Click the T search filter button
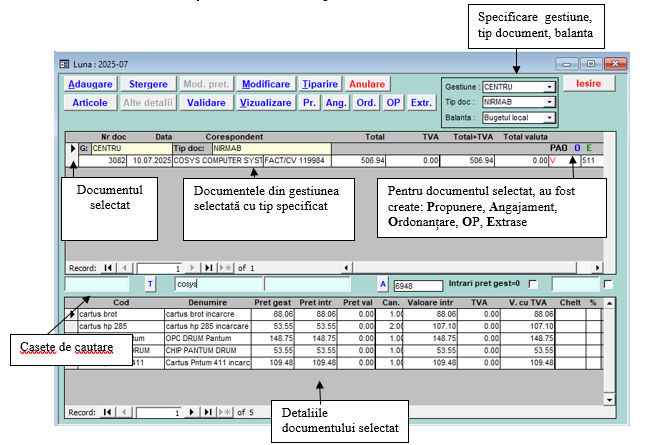The width and height of the screenshot is (658, 445). pos(151,284)
